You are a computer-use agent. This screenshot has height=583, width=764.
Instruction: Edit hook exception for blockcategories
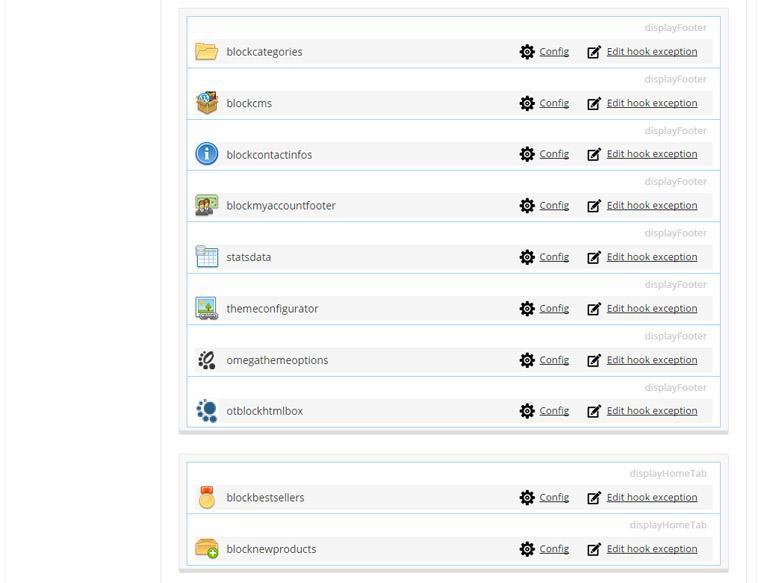652,52
